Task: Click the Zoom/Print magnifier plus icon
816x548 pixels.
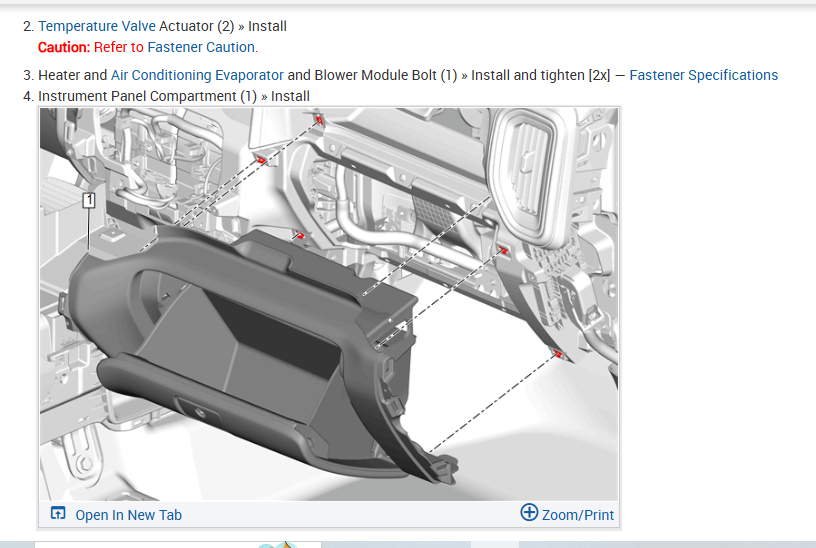Action: pyautogui.click(x=529, y=512)
